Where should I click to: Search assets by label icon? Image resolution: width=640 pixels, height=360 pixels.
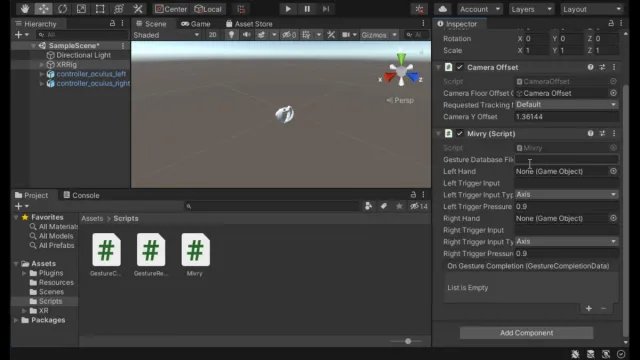pos(384,207)
